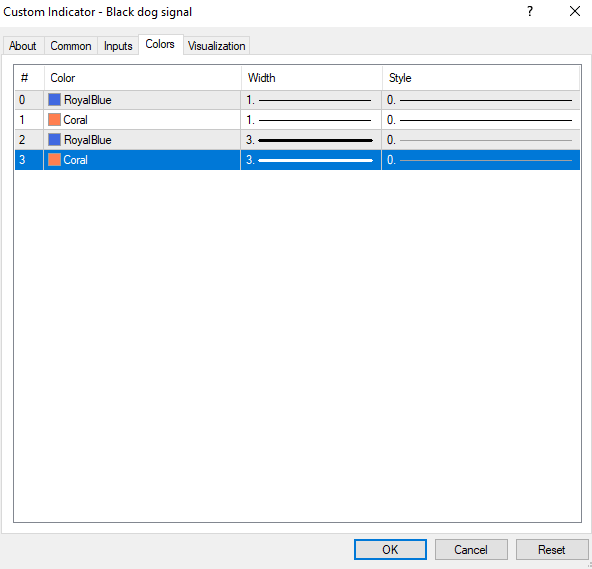Screen dimensions: 592x569
Task: Open width selector for row 1
Action: 311,120
